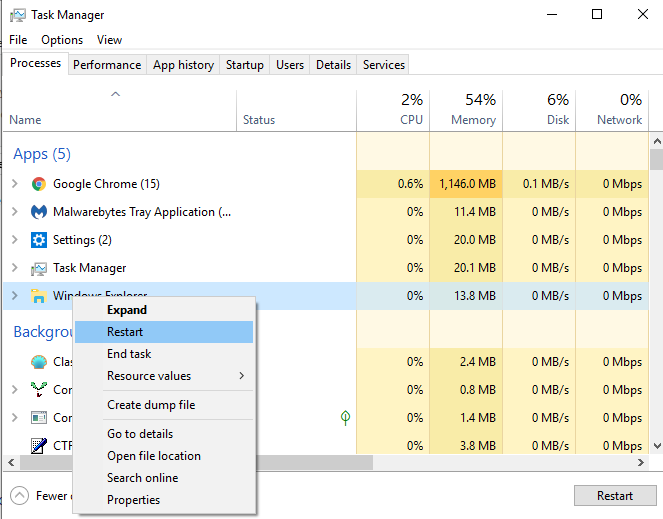Click the green branching icon in the background processes
This screenshot has height=519, width=663.
point(39,389)
